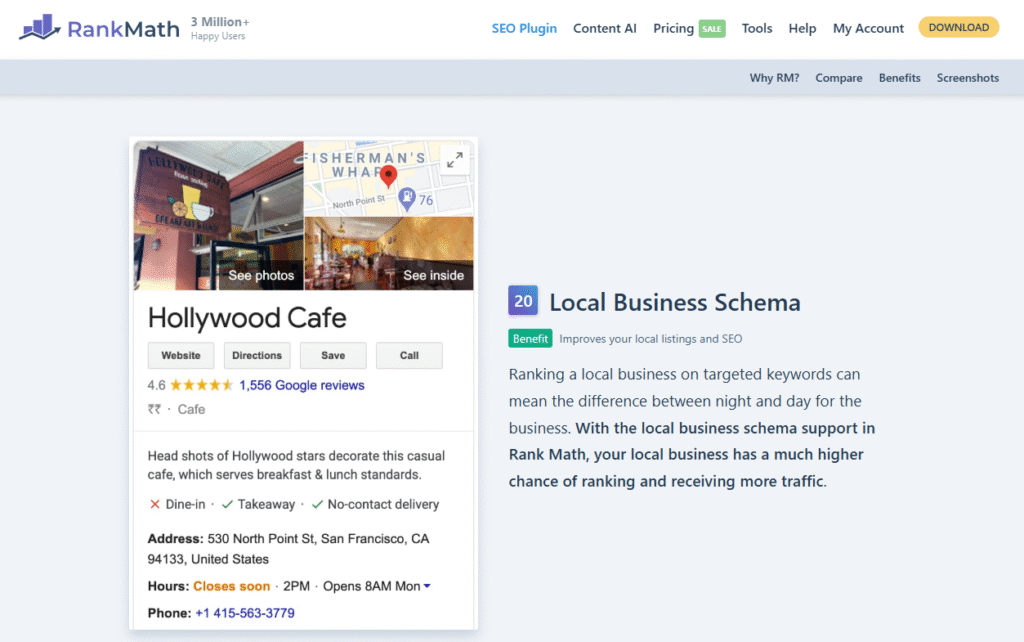The image size is (1024, 642).
Task: Expand the map with the fullscreen icon
Action: click(x=454, y=160)
